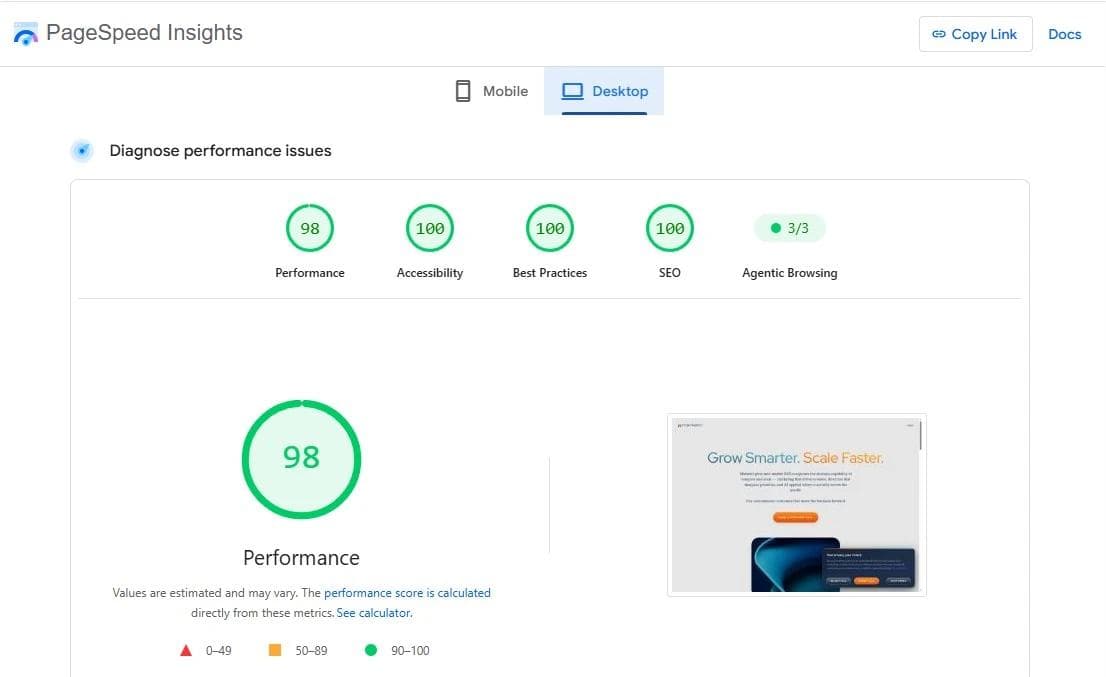Click the SEO label

click(x=669, y=273)
